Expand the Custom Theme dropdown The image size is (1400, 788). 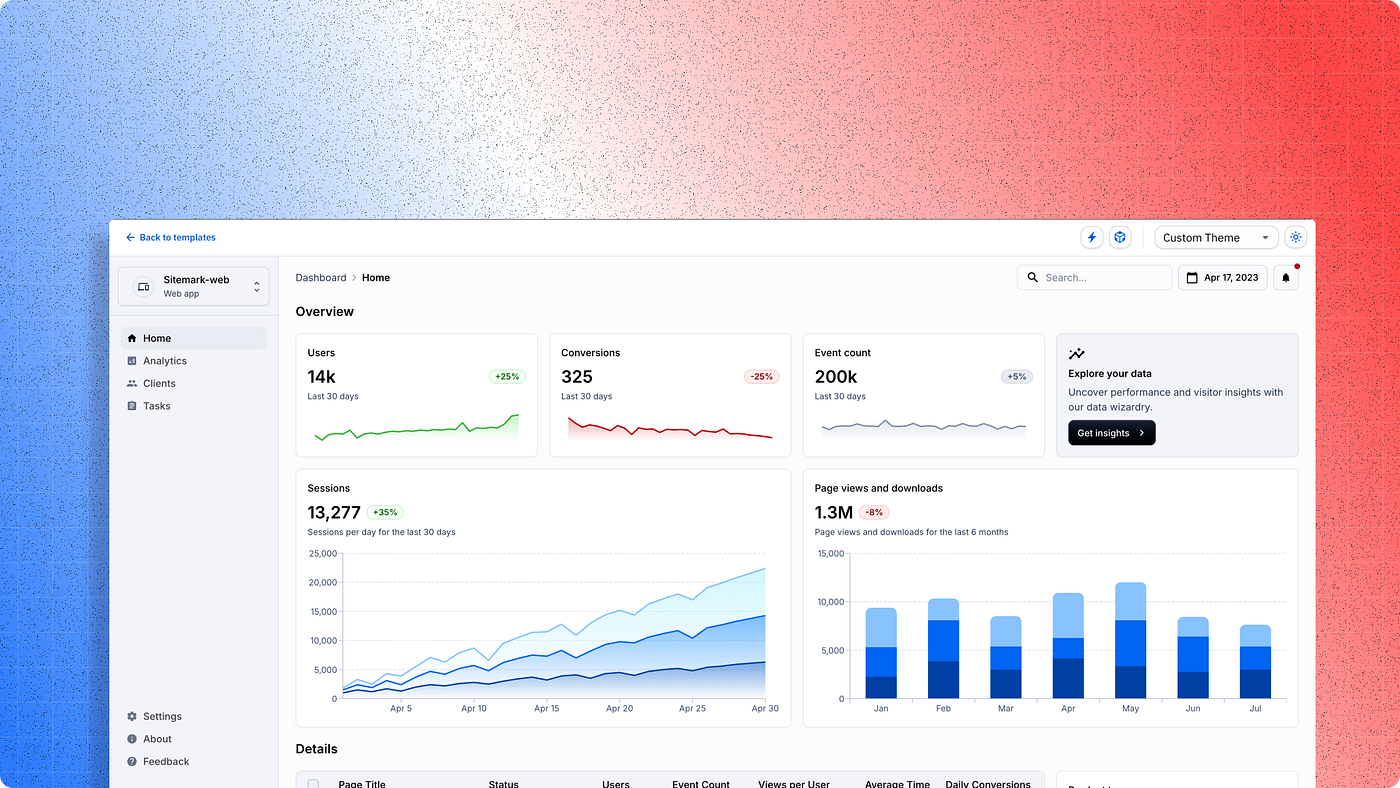(1216, 238)
